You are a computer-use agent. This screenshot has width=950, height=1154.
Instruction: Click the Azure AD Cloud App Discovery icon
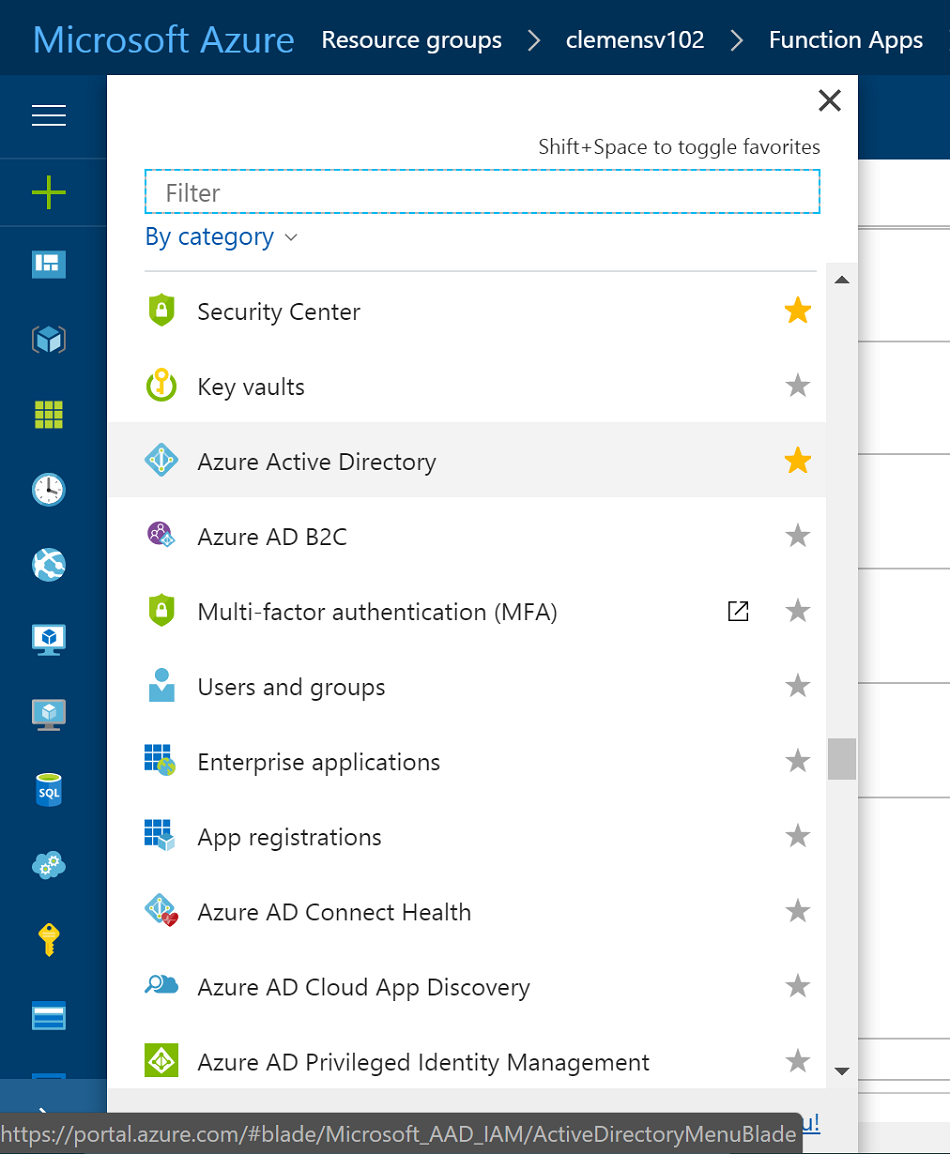(x=161, y=984)
